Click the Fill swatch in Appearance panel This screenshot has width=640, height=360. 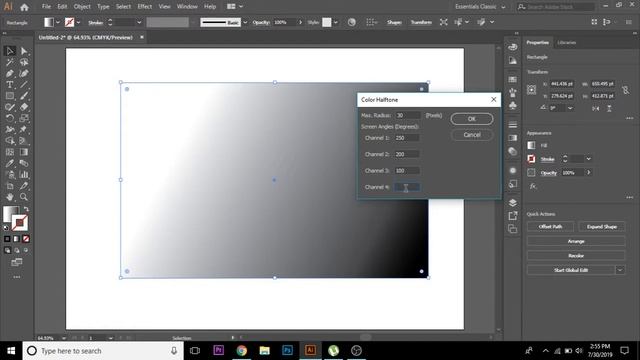pyautogui.click(x=531, y=145)
